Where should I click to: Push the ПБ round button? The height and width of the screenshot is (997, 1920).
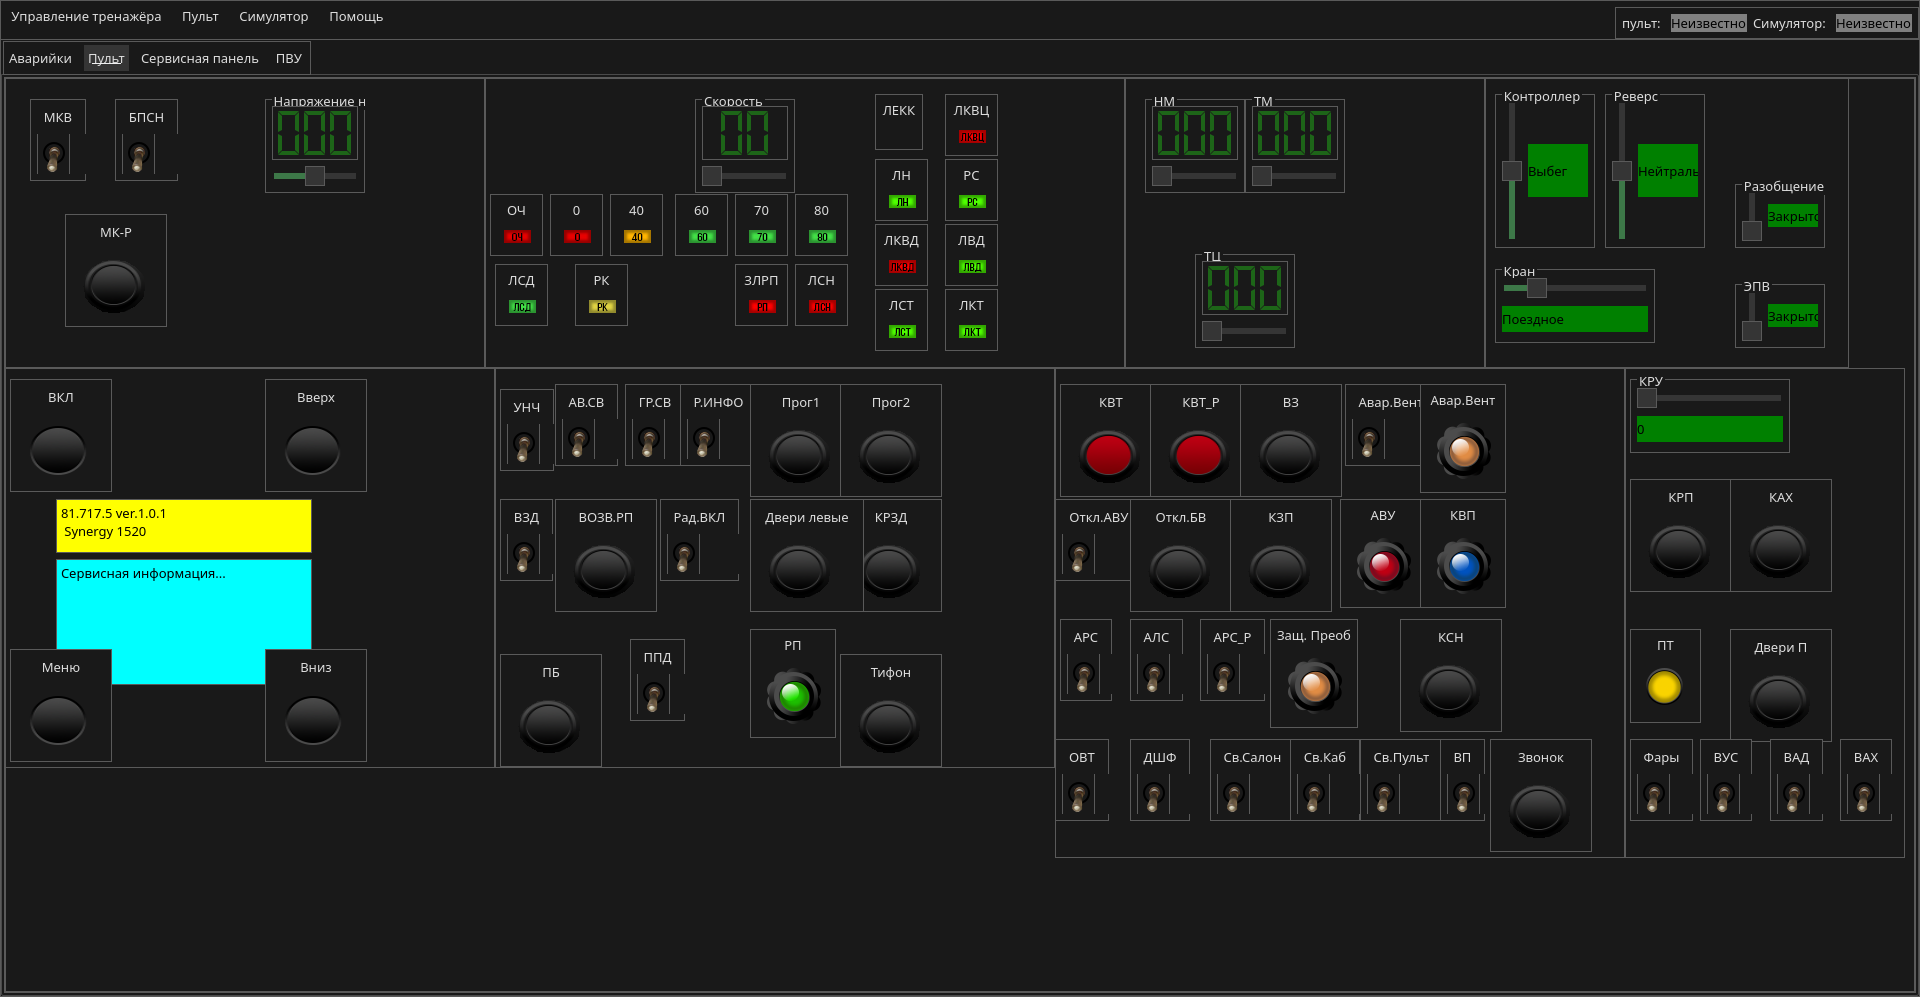pos(548,726)
